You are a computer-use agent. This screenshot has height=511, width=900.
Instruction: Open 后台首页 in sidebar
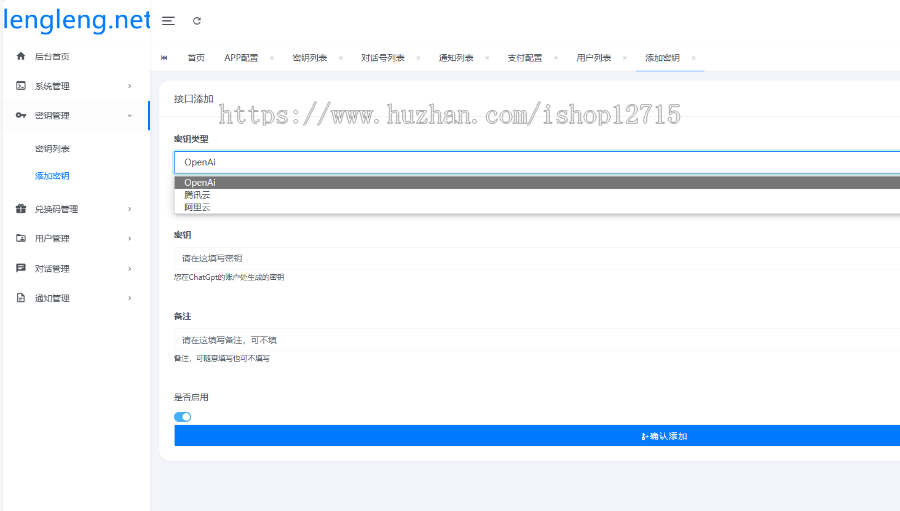point(52,56)
